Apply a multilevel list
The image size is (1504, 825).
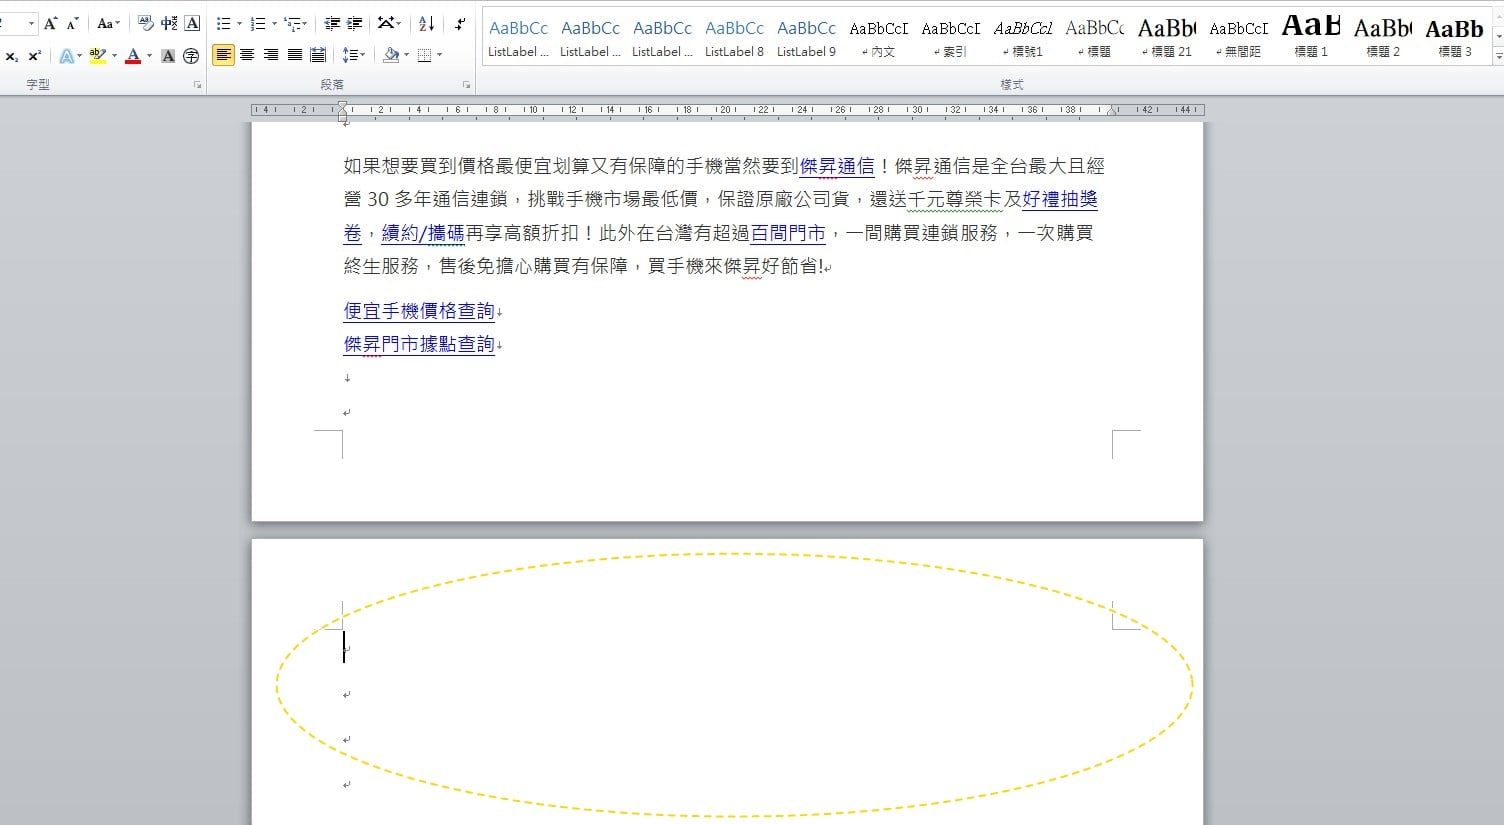(292, 24)
